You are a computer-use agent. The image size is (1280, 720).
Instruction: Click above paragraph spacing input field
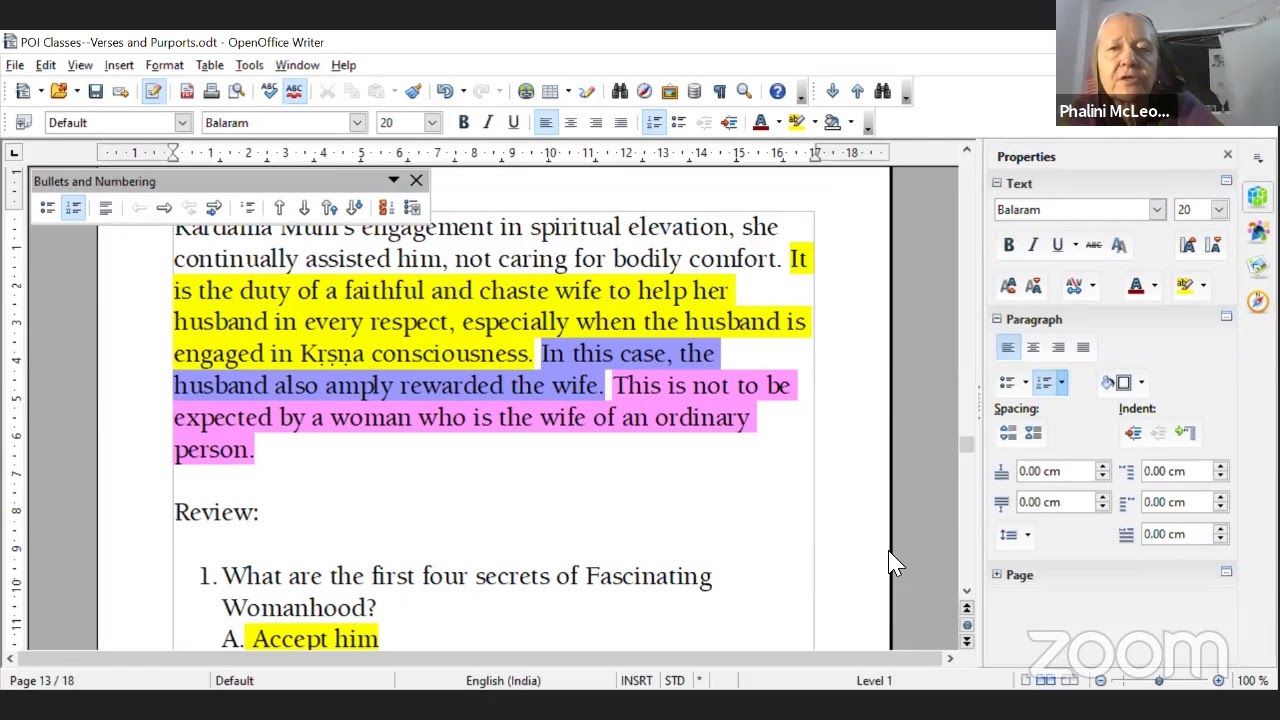pyautogui.click(x=1056, y=471)
